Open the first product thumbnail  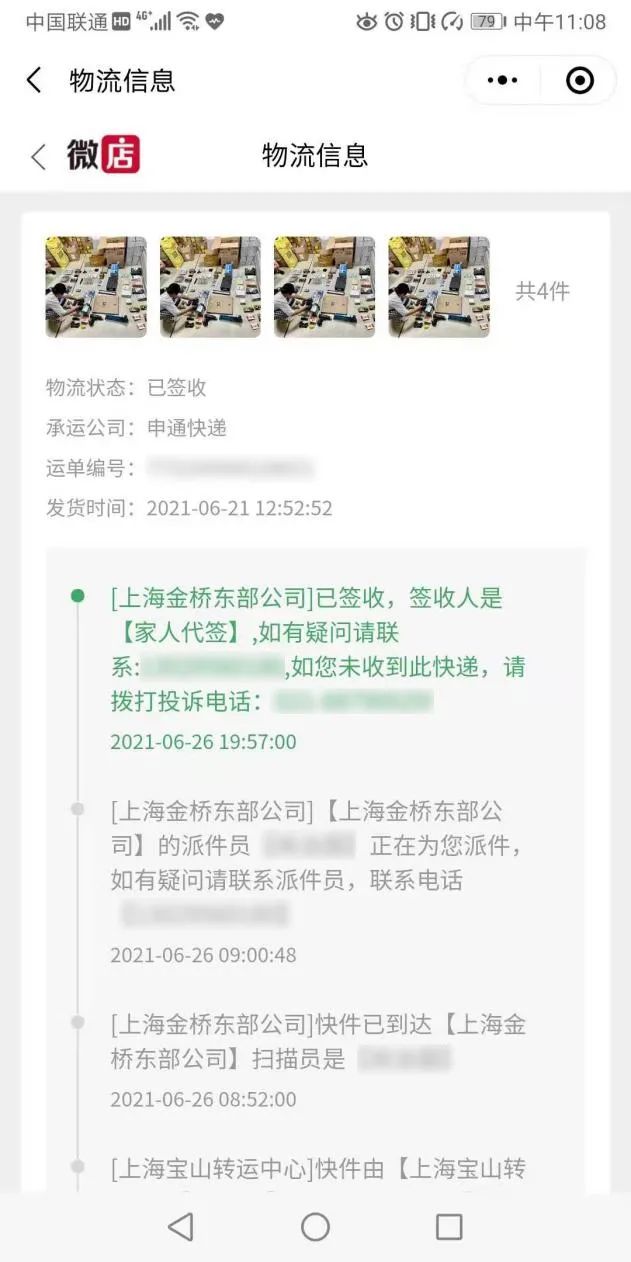click(96, 287)
